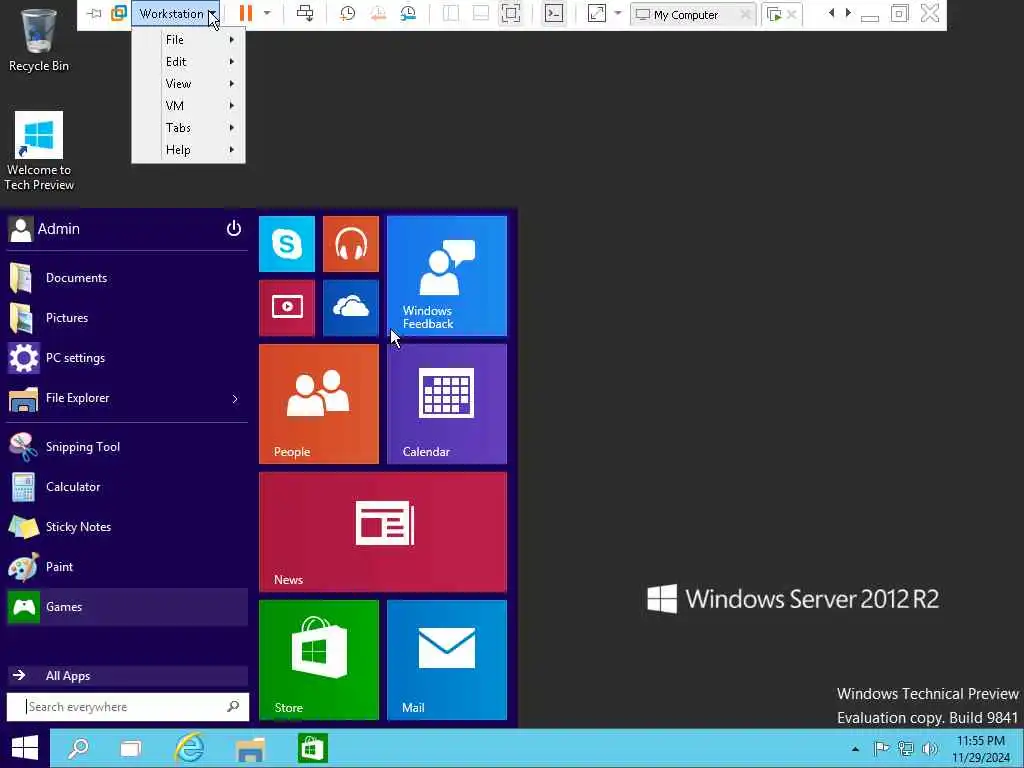Open the Recycle Bin desktop icon

click(39, 40)
